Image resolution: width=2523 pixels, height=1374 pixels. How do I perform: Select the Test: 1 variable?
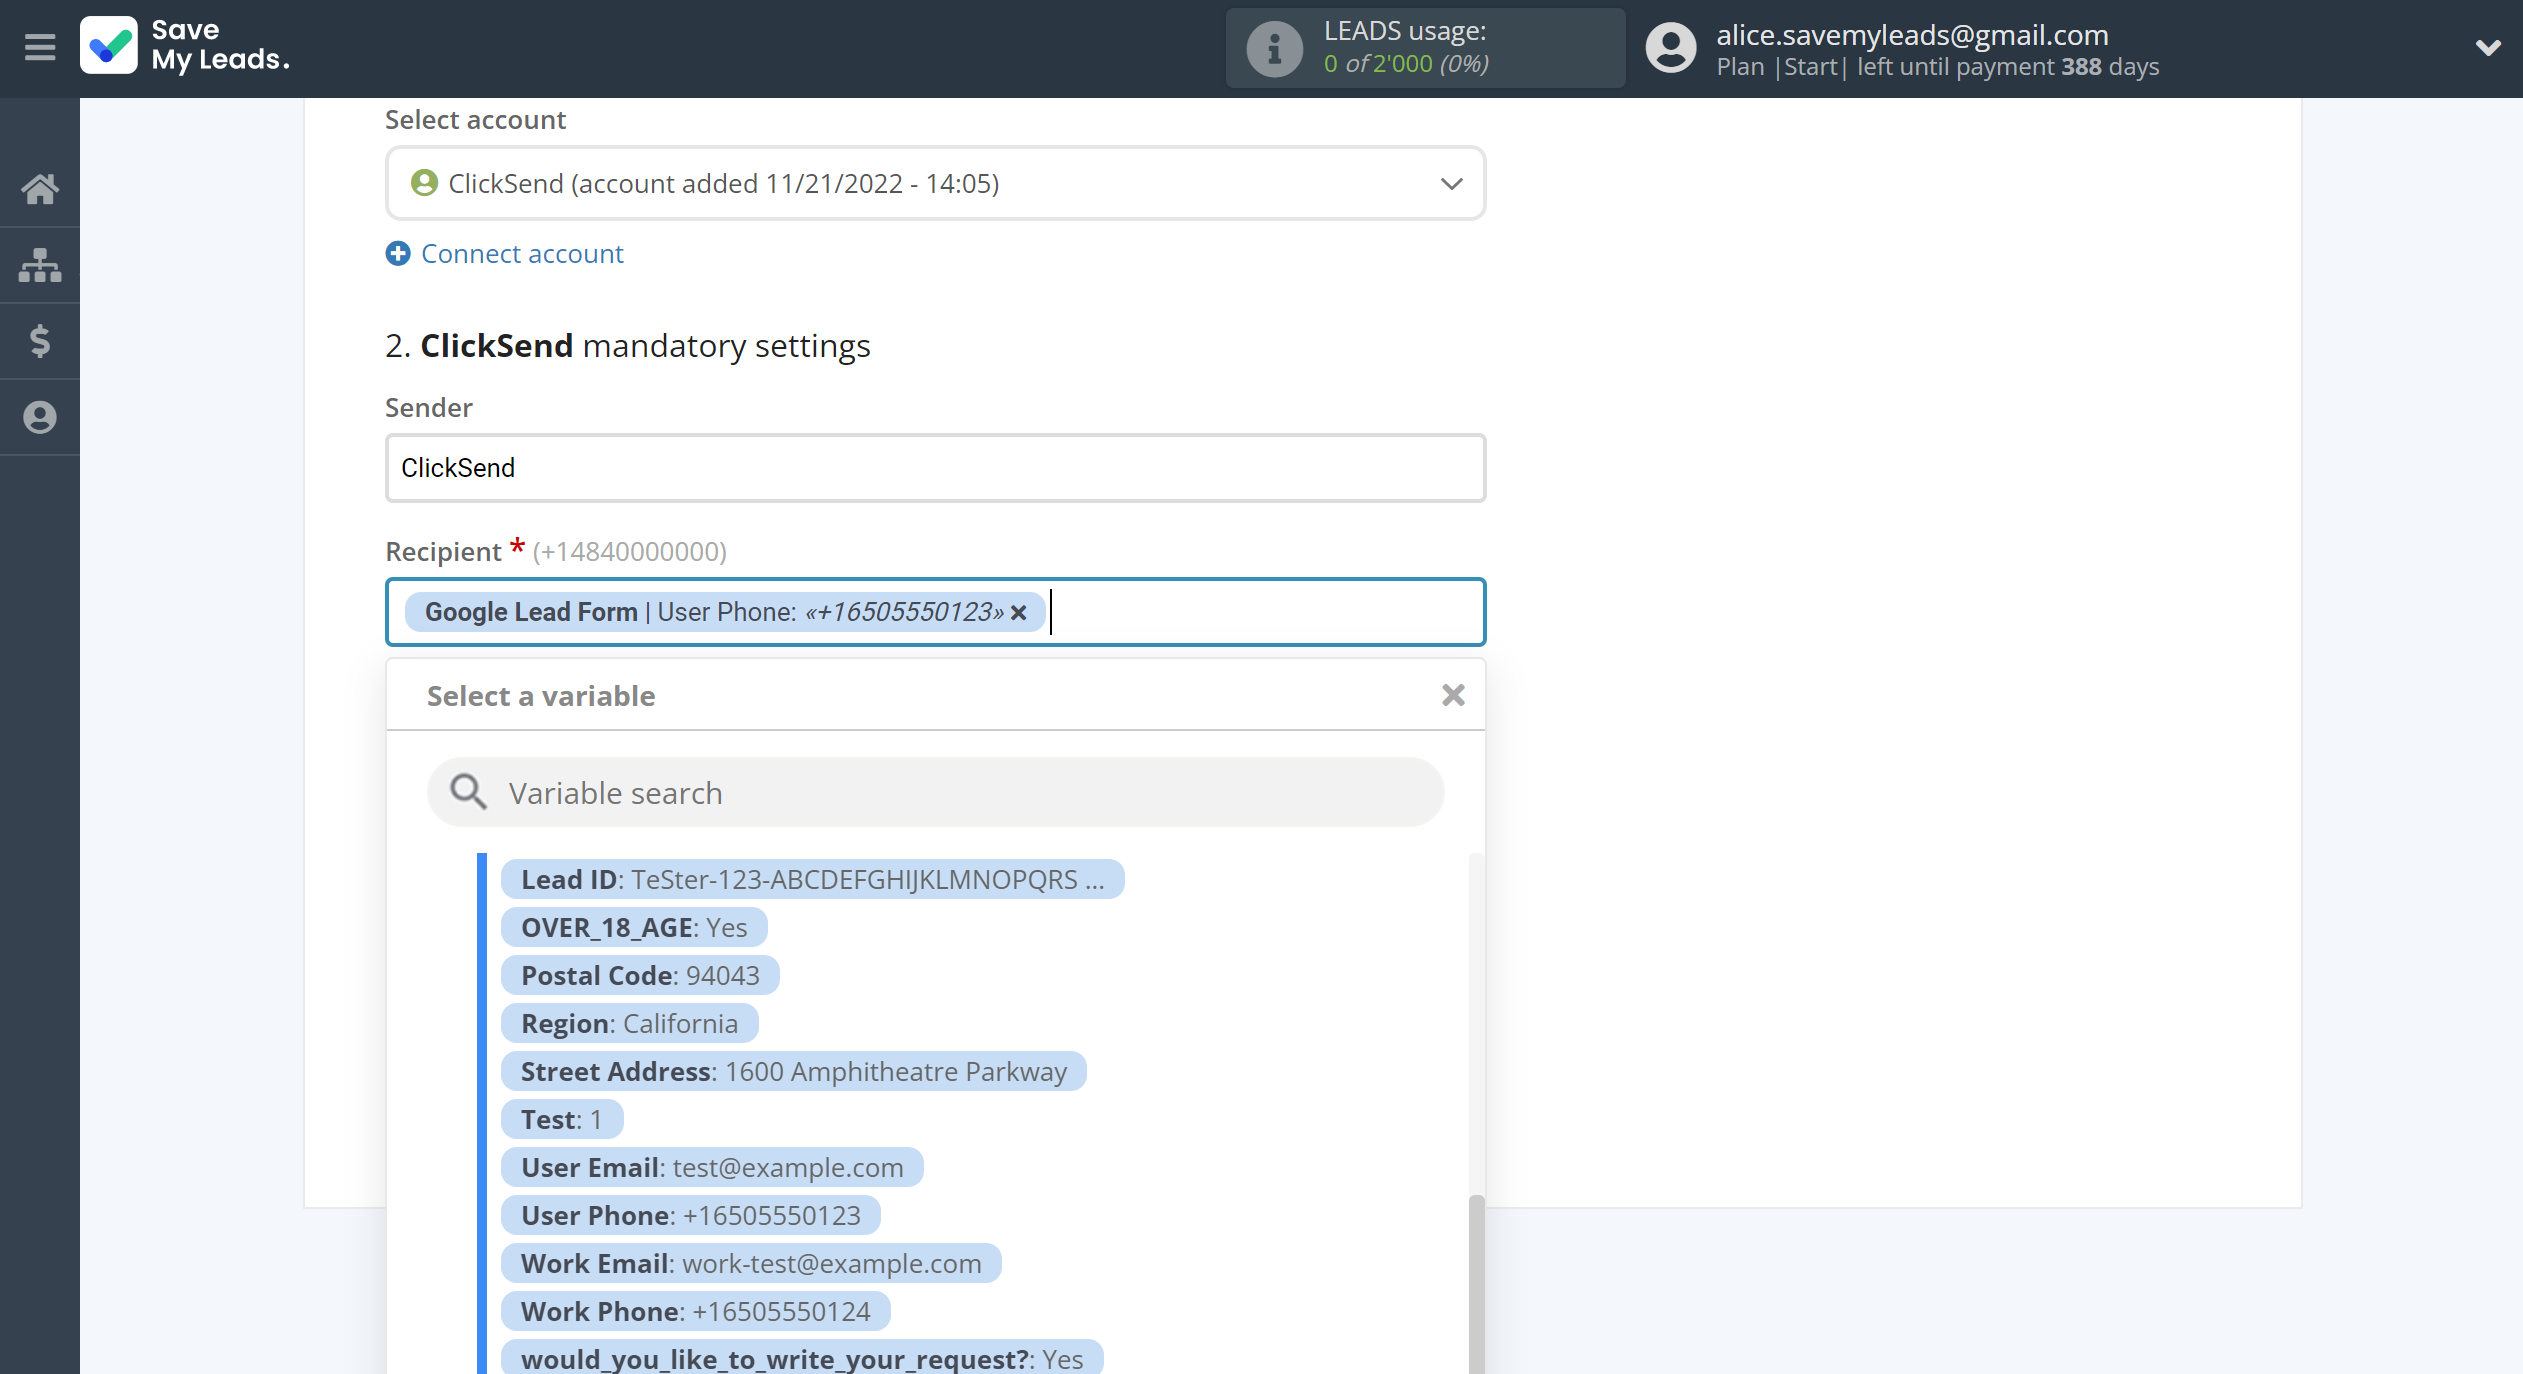[562, 1119]
